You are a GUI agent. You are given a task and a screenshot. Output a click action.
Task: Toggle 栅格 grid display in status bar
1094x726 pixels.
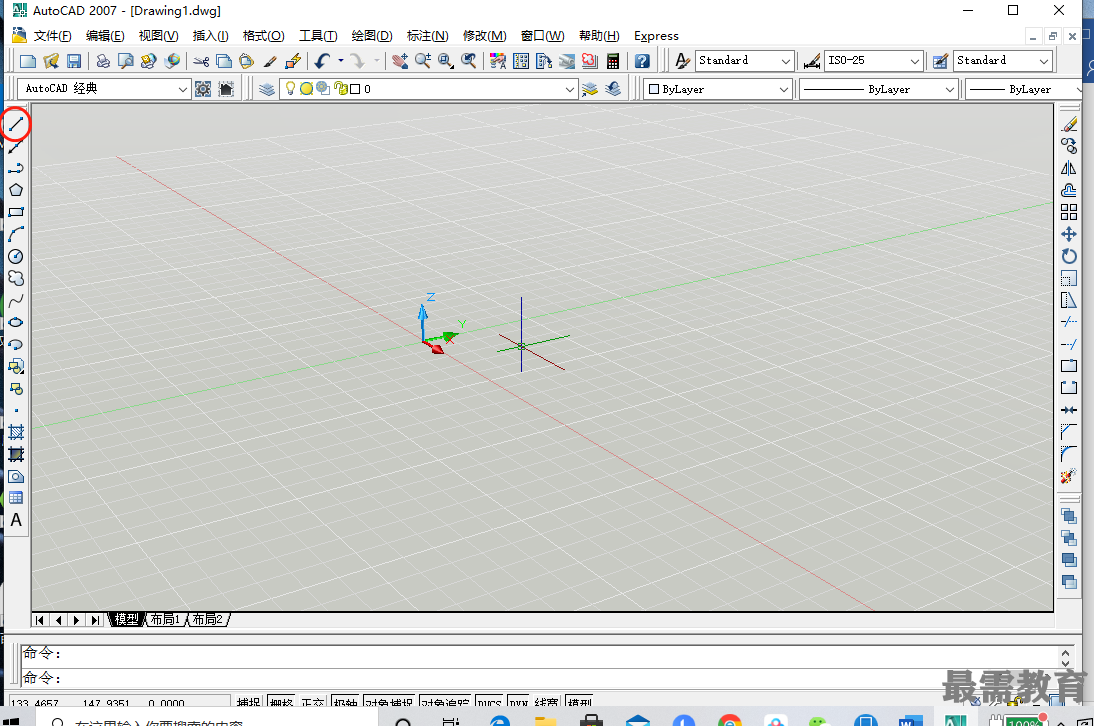click(x=281, y=702)
